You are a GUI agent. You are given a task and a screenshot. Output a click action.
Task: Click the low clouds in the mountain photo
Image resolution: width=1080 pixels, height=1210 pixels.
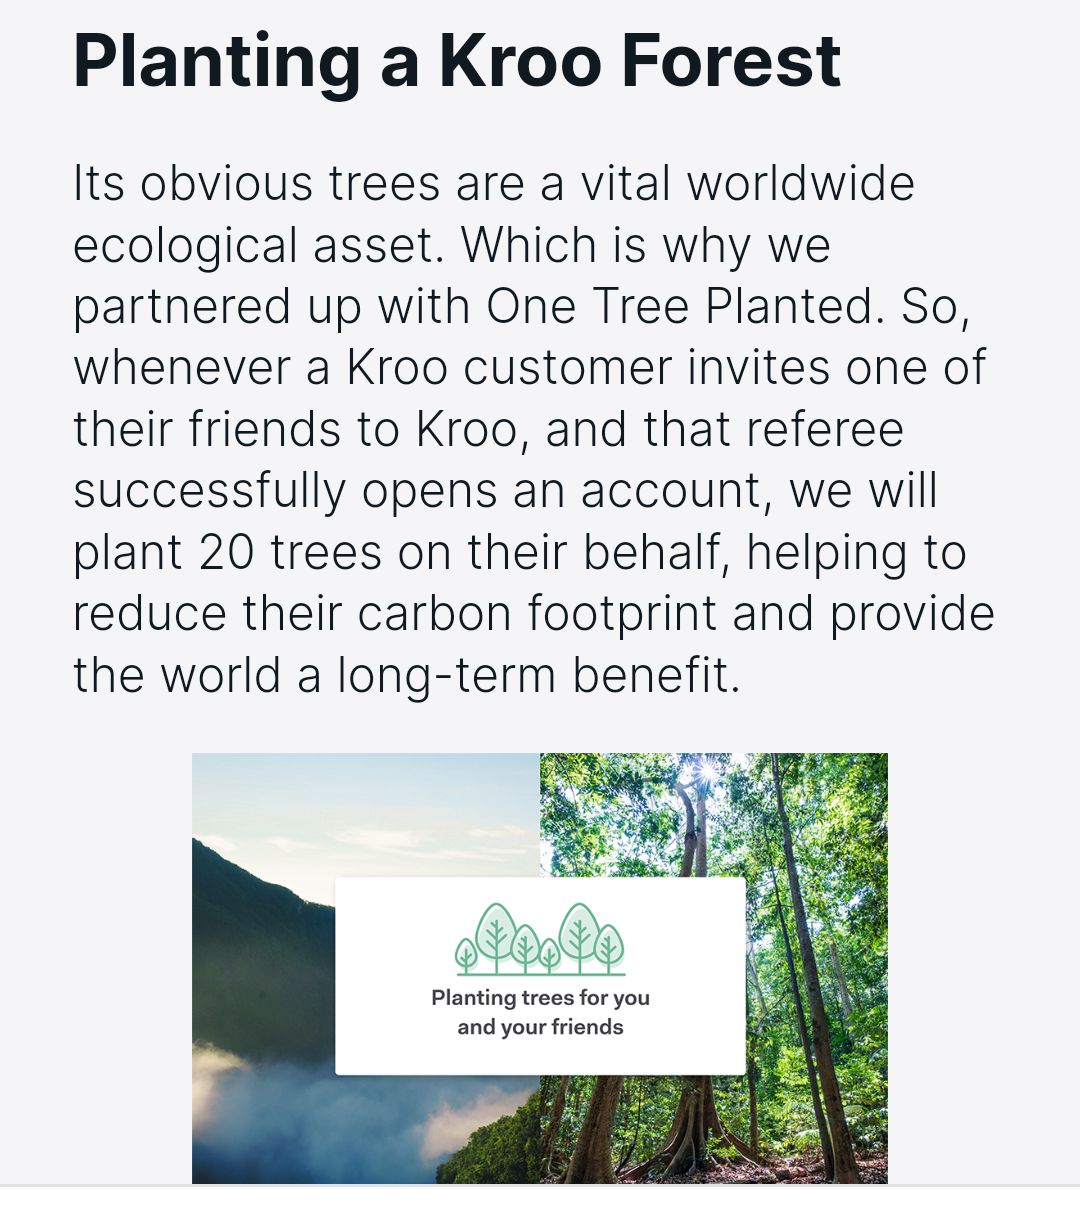click(310, 1110)
